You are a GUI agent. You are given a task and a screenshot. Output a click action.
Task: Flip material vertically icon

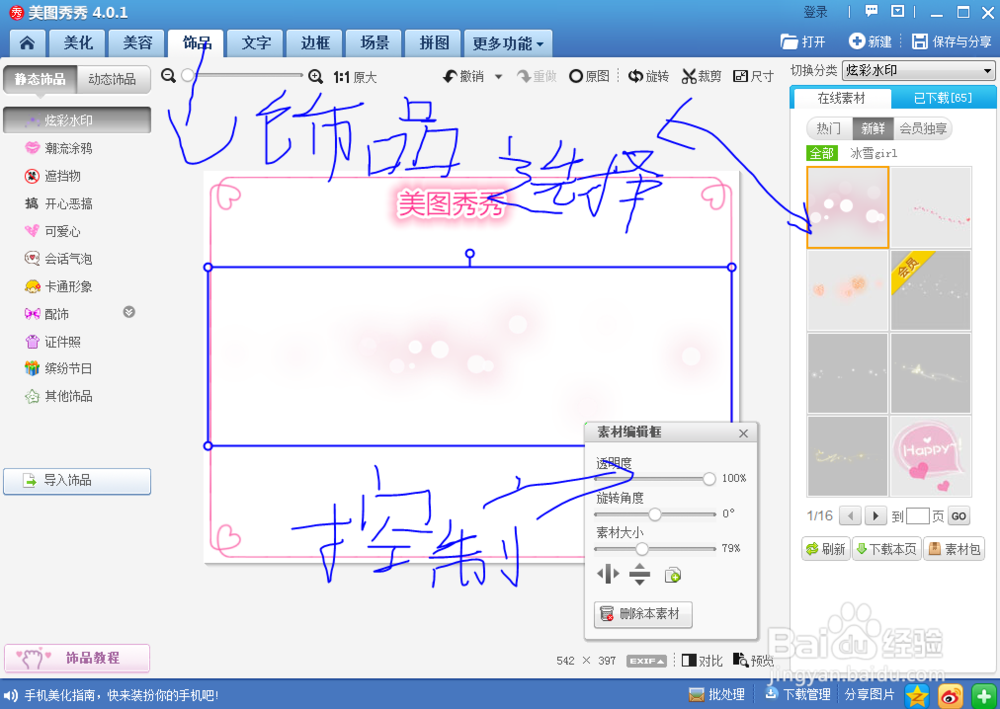(639, 574)
